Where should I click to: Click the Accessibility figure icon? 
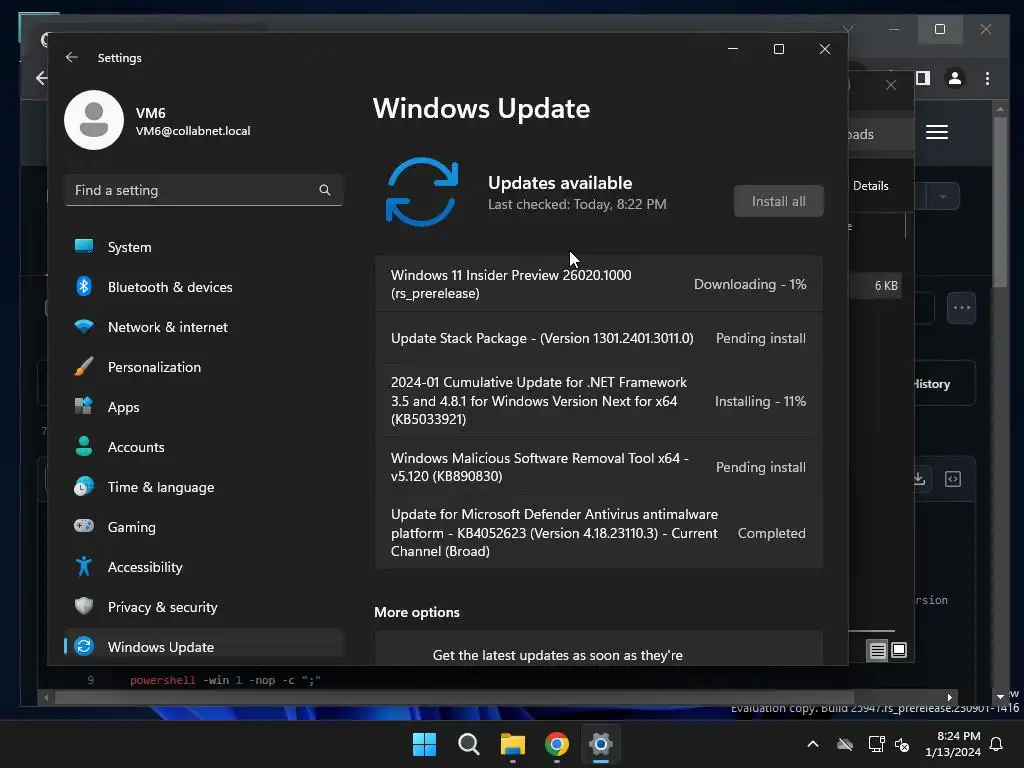tap(84, 566)
